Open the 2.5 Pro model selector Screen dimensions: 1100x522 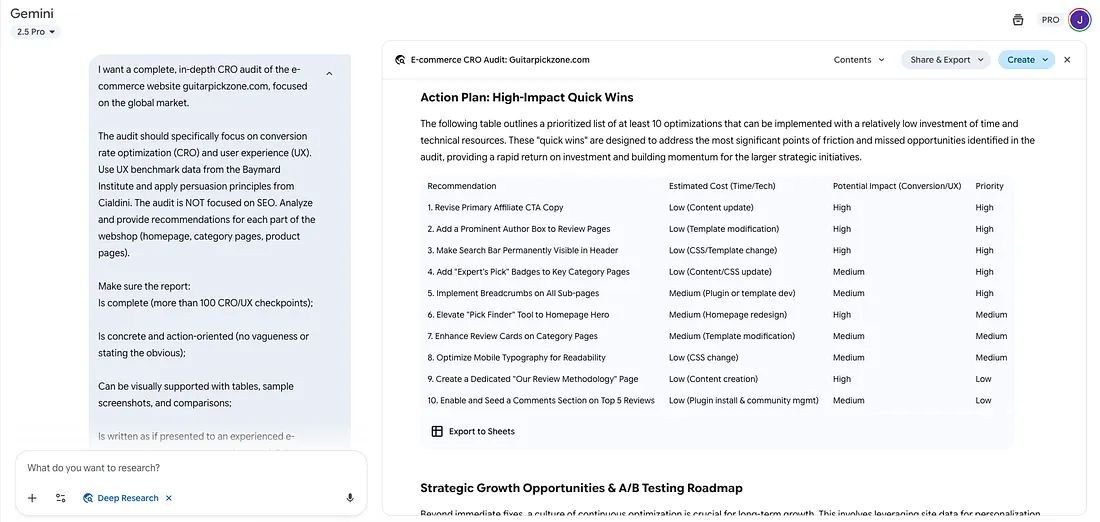[36, 32]
